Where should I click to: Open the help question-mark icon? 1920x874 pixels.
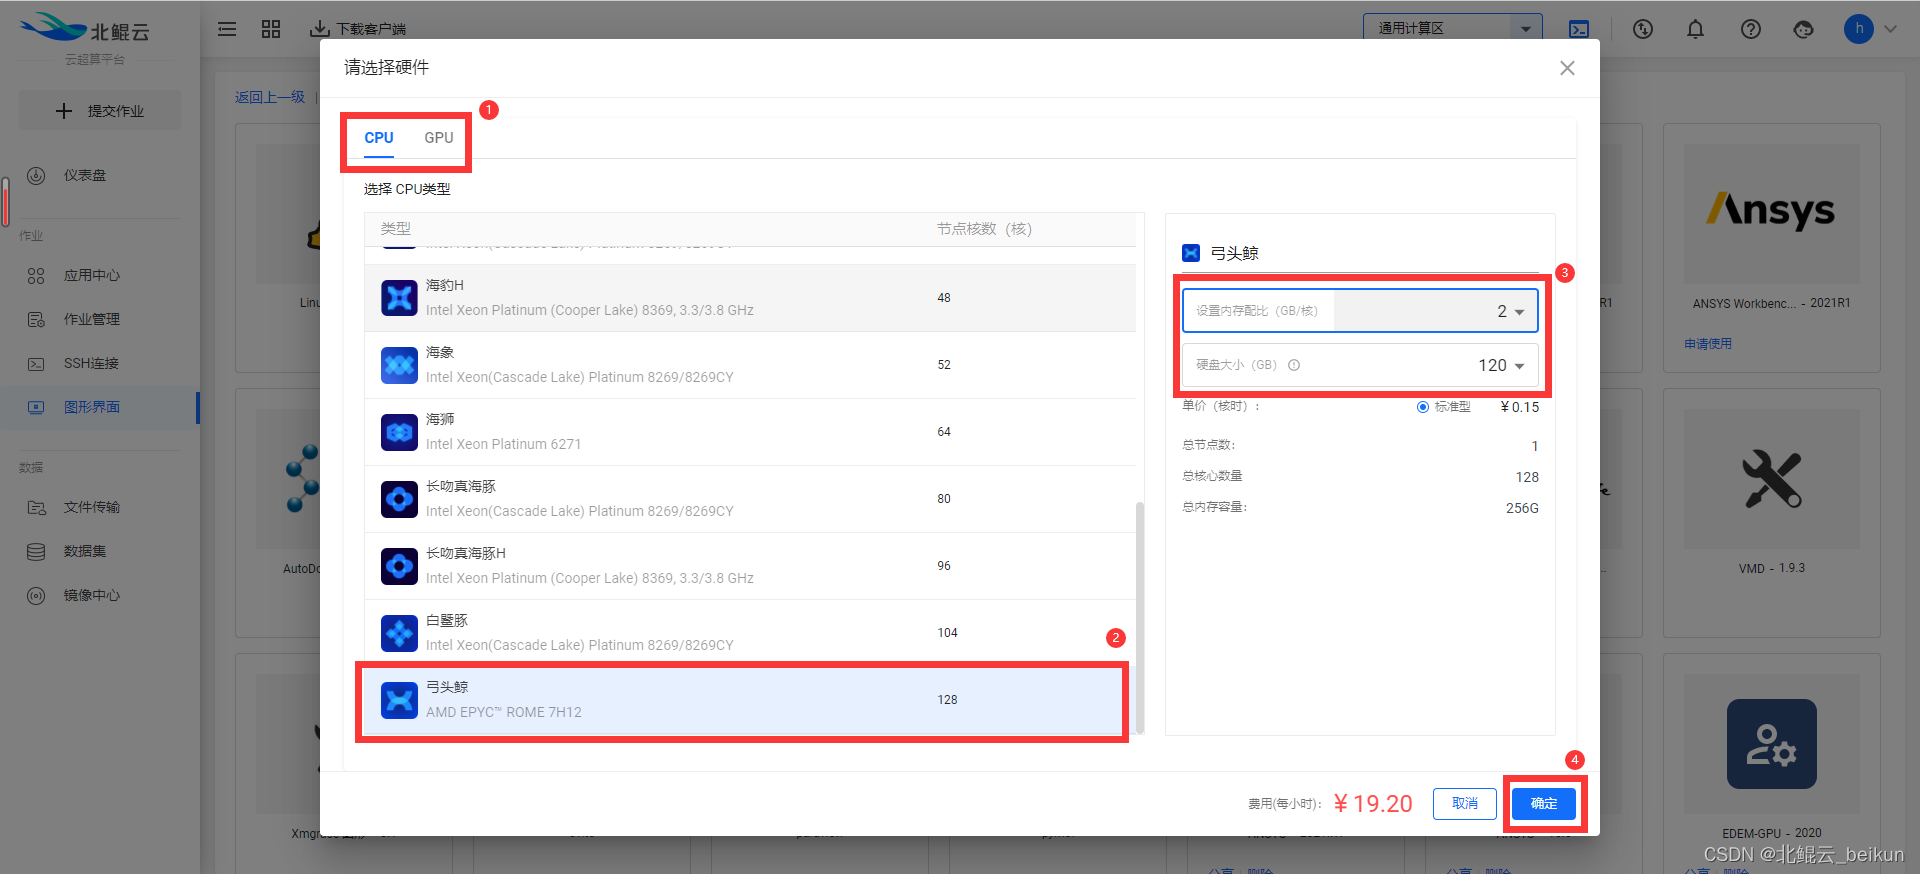point(1750,29)
